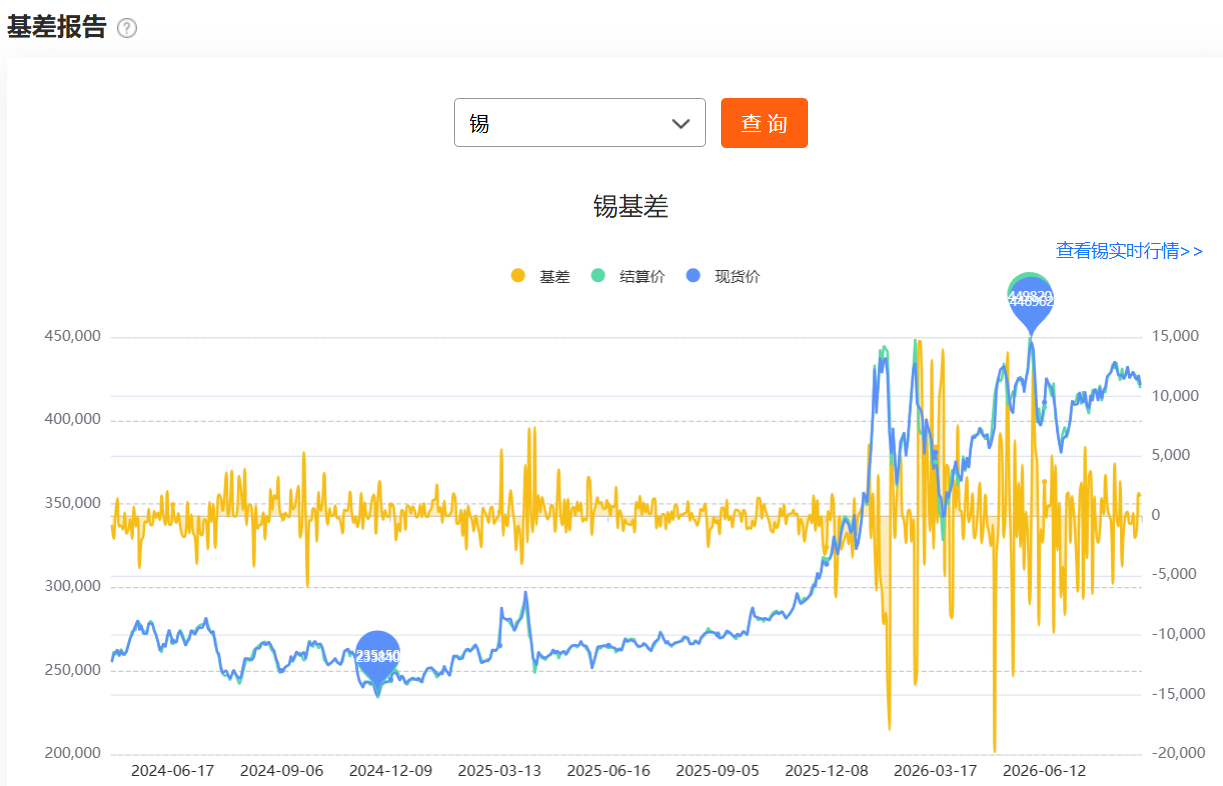Viewport: 1223px width, 786px height.
Task: Click the 2025-12-08 axis date label
Action: pos(827,771)
